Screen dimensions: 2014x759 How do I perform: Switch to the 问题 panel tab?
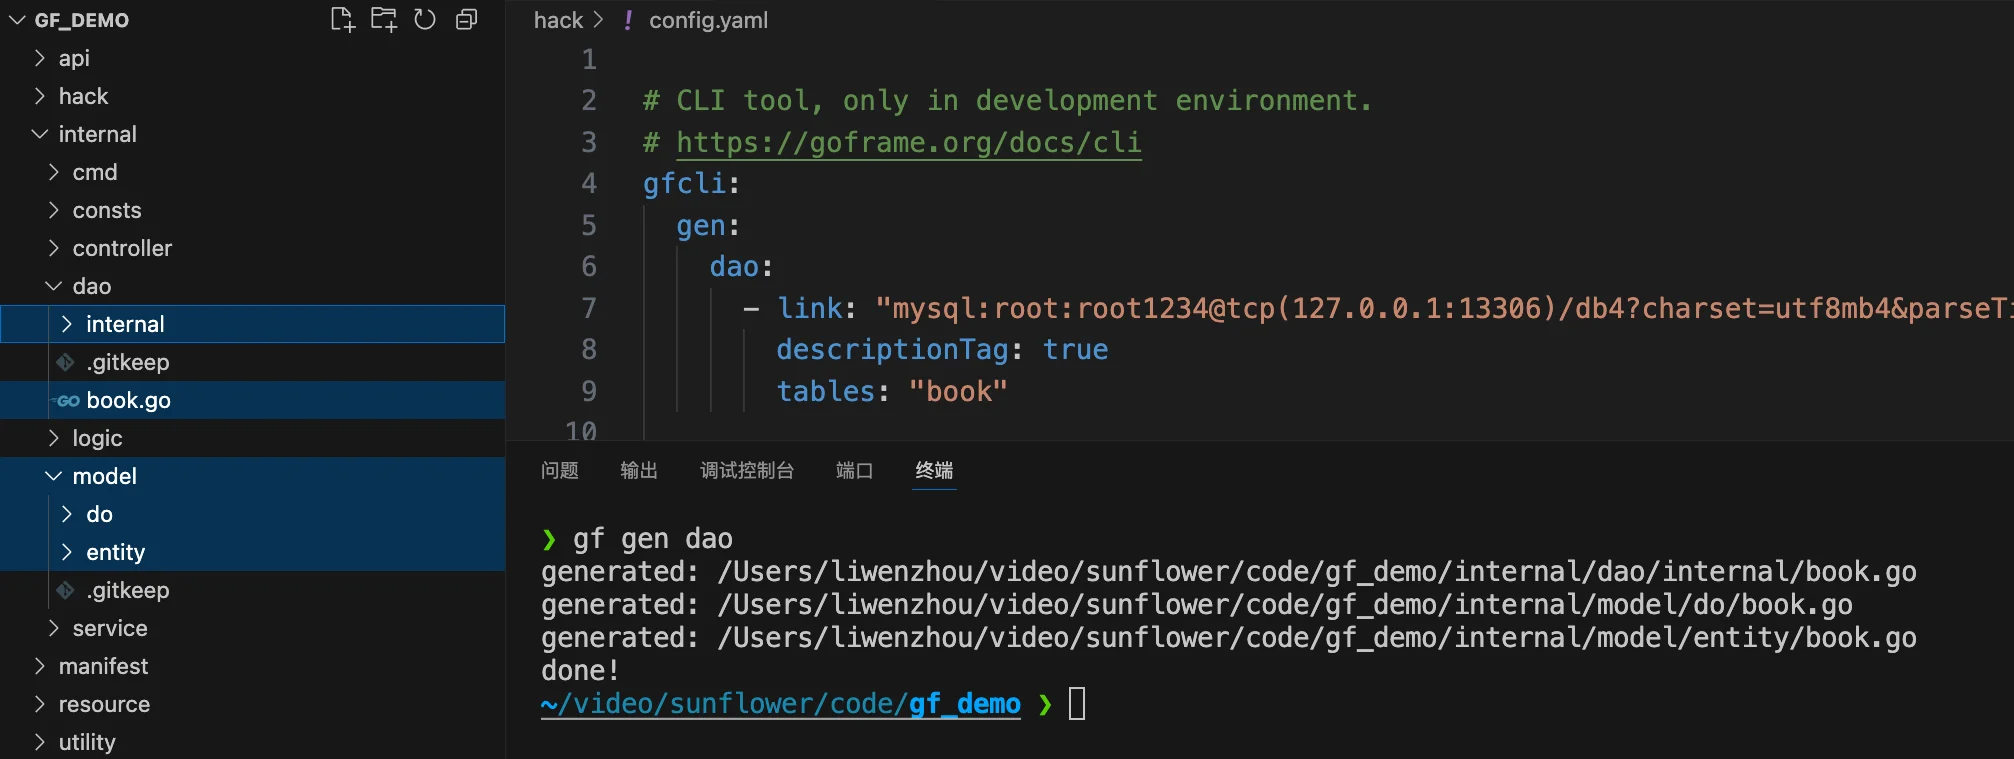click(559, 470)
